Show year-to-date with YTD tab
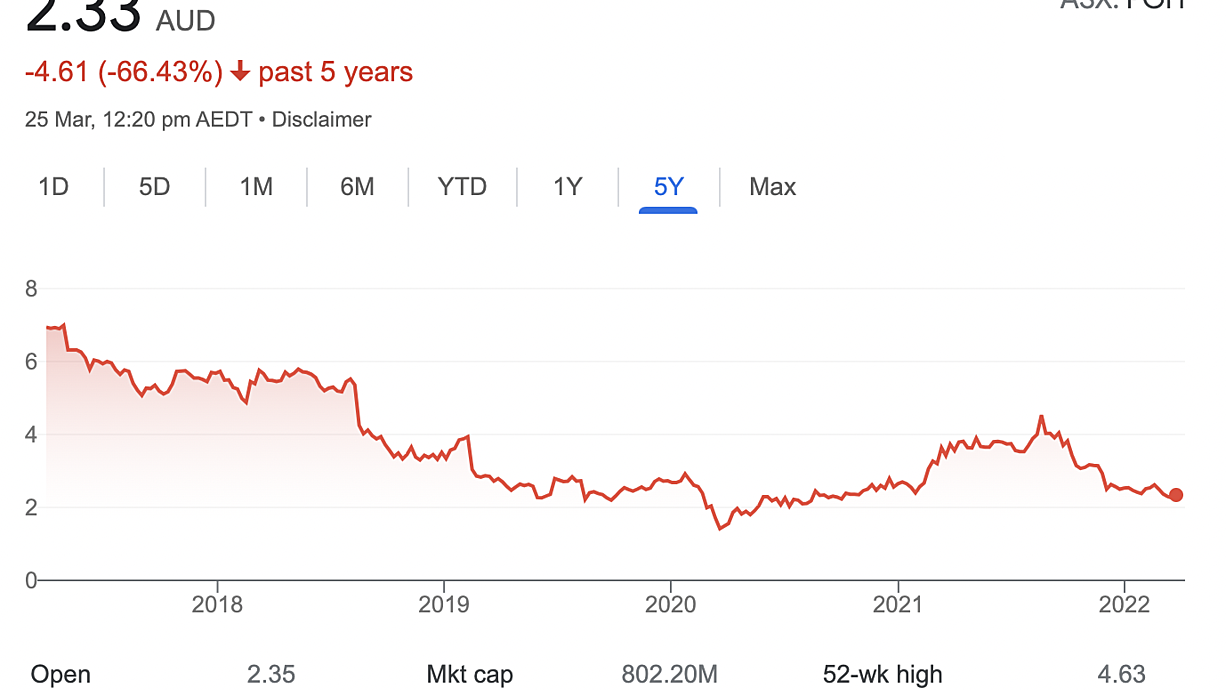This screenshot has height=690, width=1226. [x=462, y=187]
